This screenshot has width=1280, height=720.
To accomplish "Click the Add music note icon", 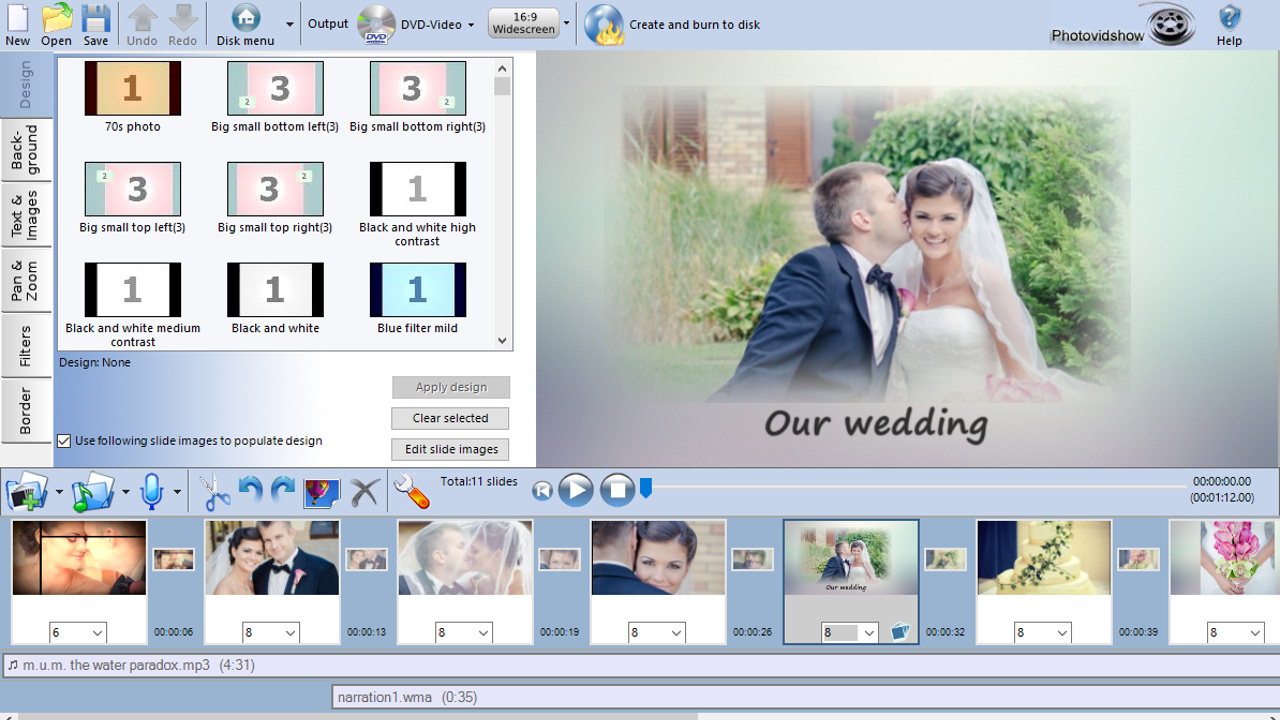I will (93, 490).
